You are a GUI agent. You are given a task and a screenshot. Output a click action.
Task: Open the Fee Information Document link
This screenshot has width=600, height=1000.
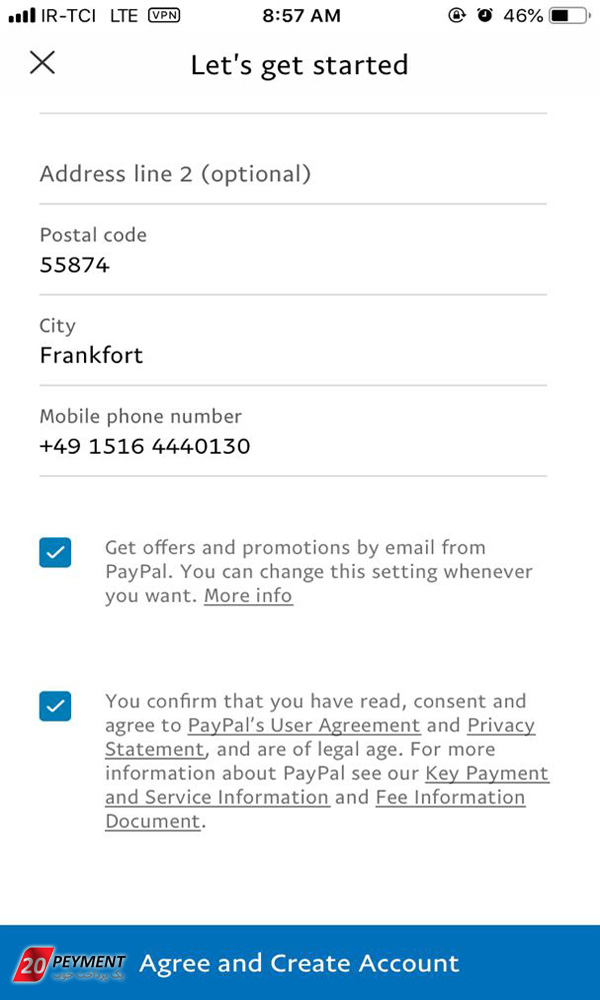coord(315,809)
